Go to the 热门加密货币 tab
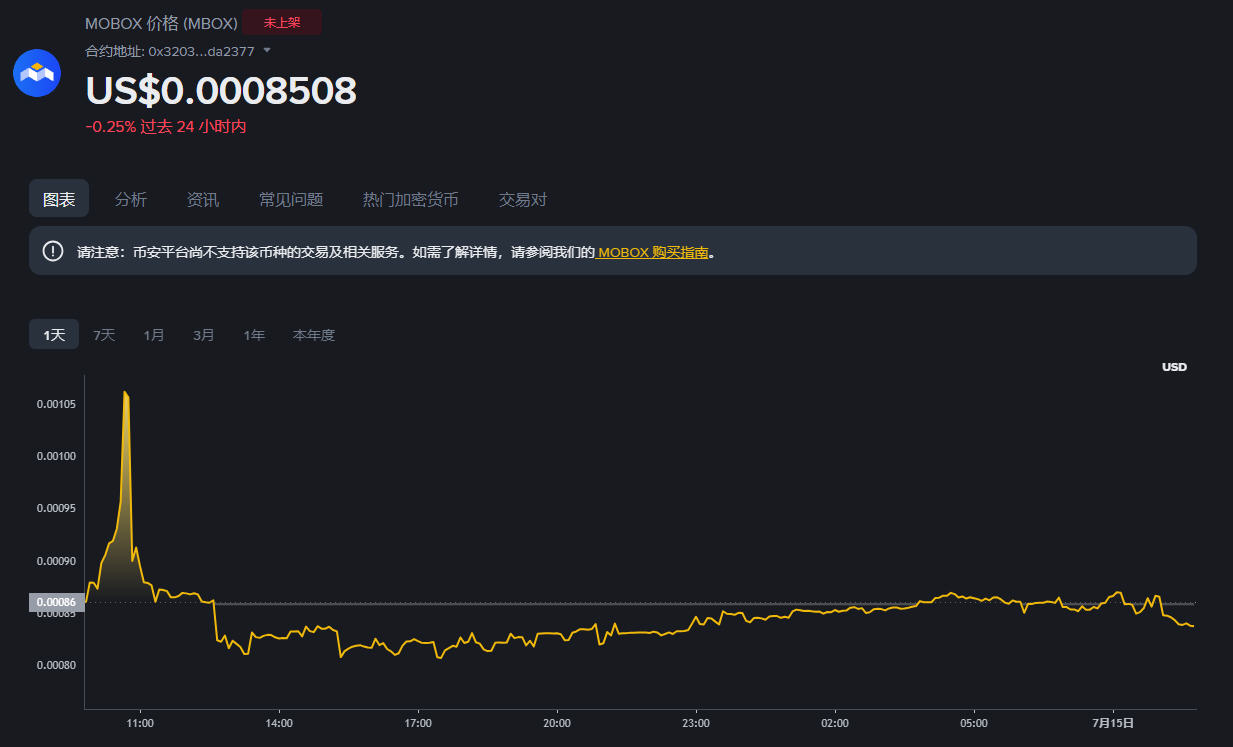 [411, 199]
